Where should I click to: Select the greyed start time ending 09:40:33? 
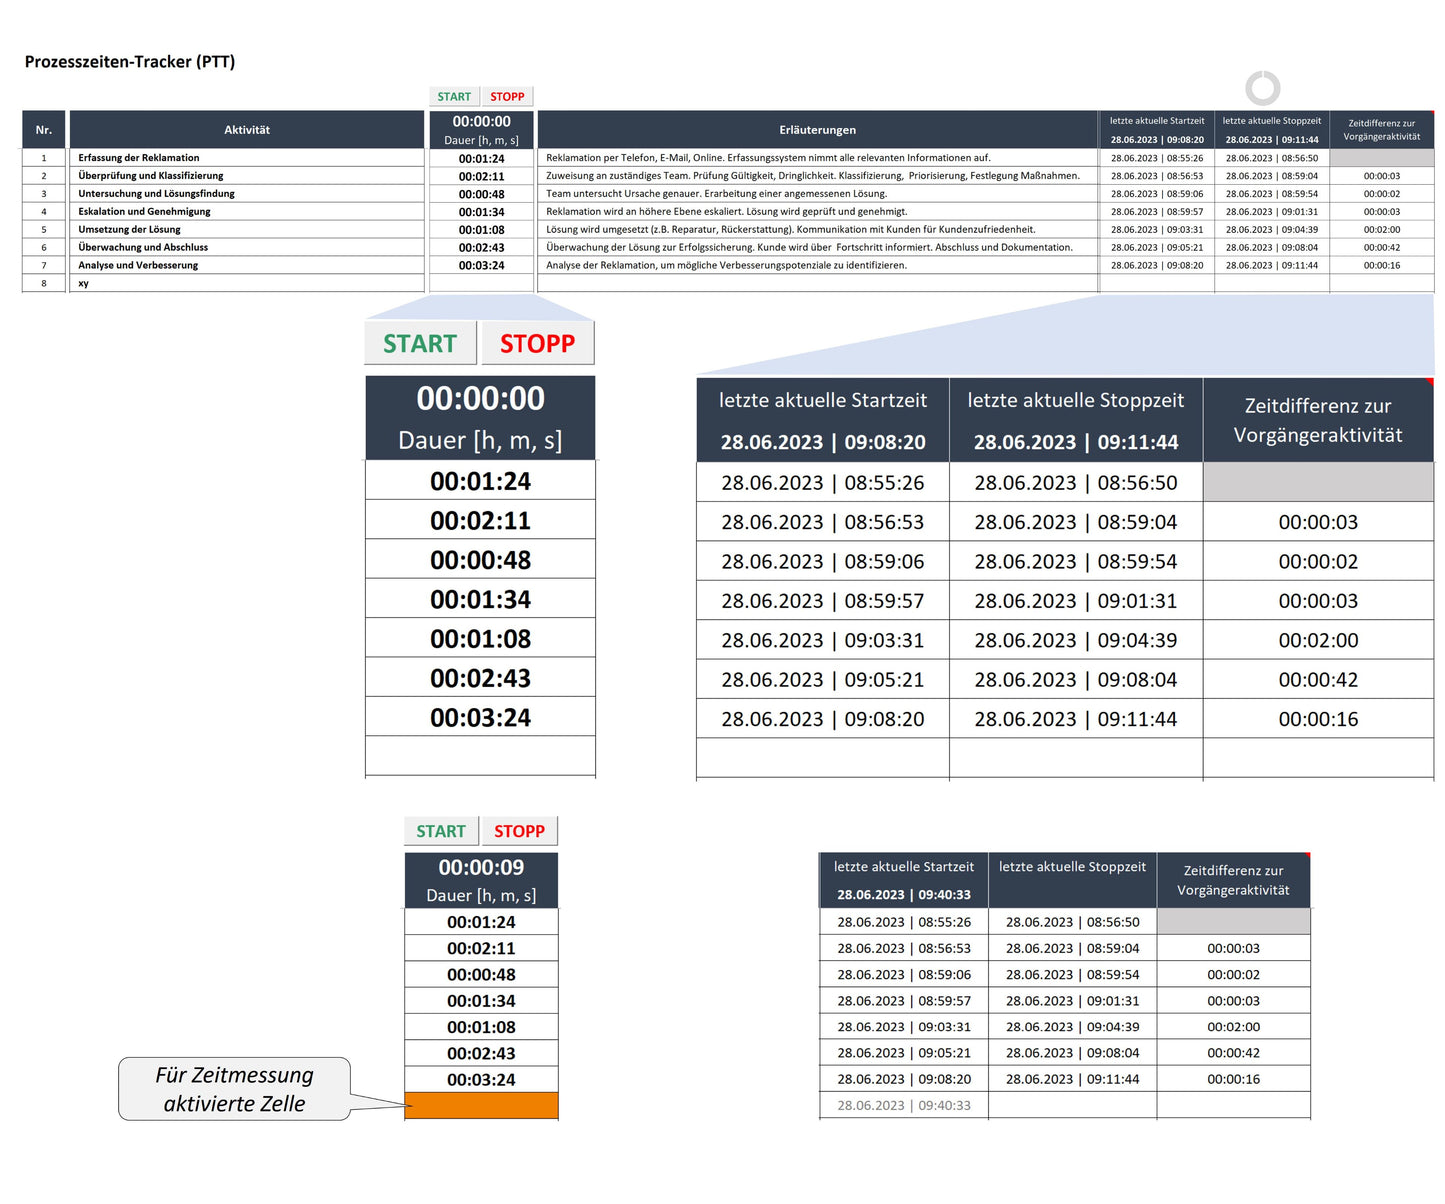tap(904, 1105)
